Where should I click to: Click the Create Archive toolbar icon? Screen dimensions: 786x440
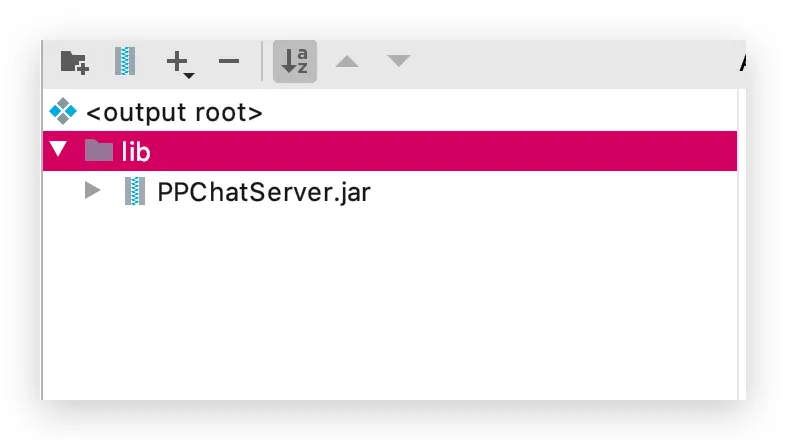[125, 61]
